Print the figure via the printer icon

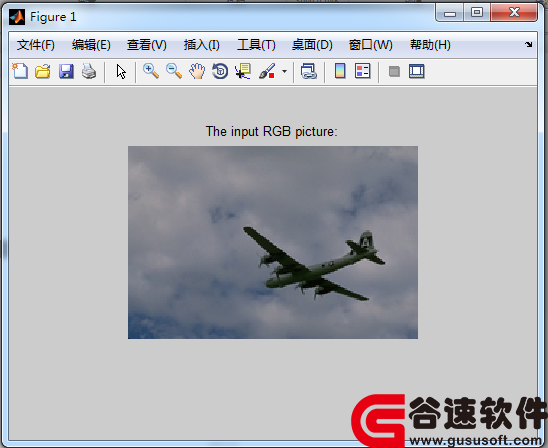click(89, 71)
